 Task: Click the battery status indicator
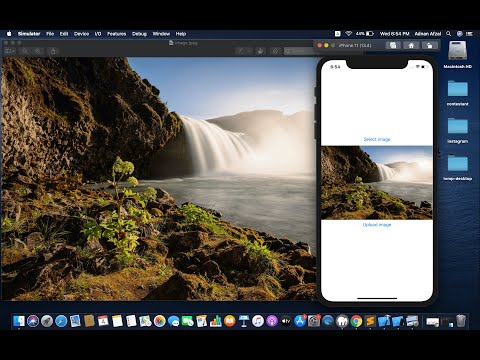pos(365,34)
